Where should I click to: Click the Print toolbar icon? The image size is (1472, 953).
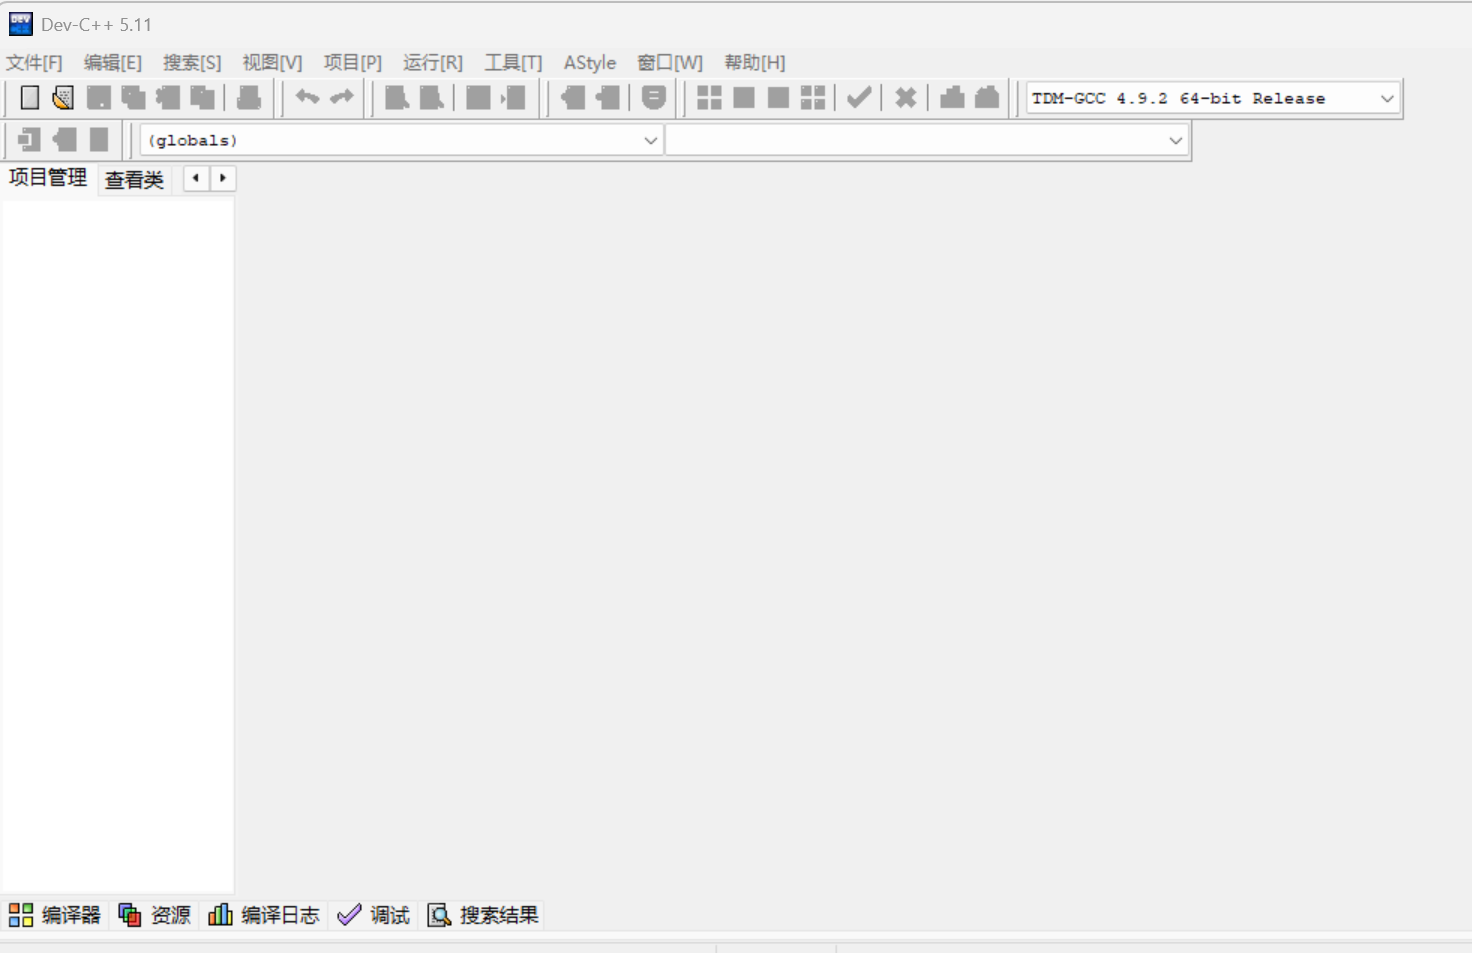click(x=249, y=98)
